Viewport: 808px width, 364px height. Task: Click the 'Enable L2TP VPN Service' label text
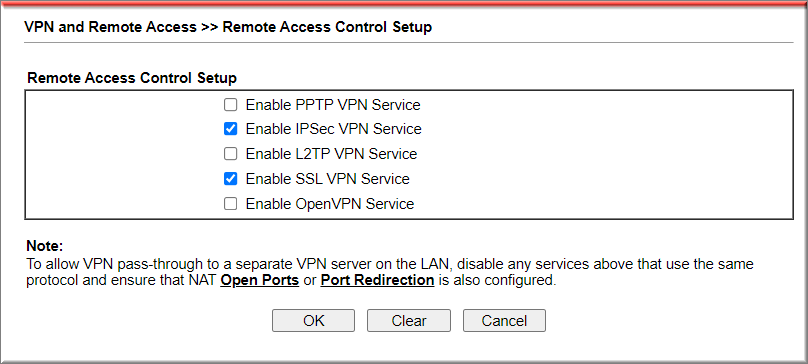[331, 154]
